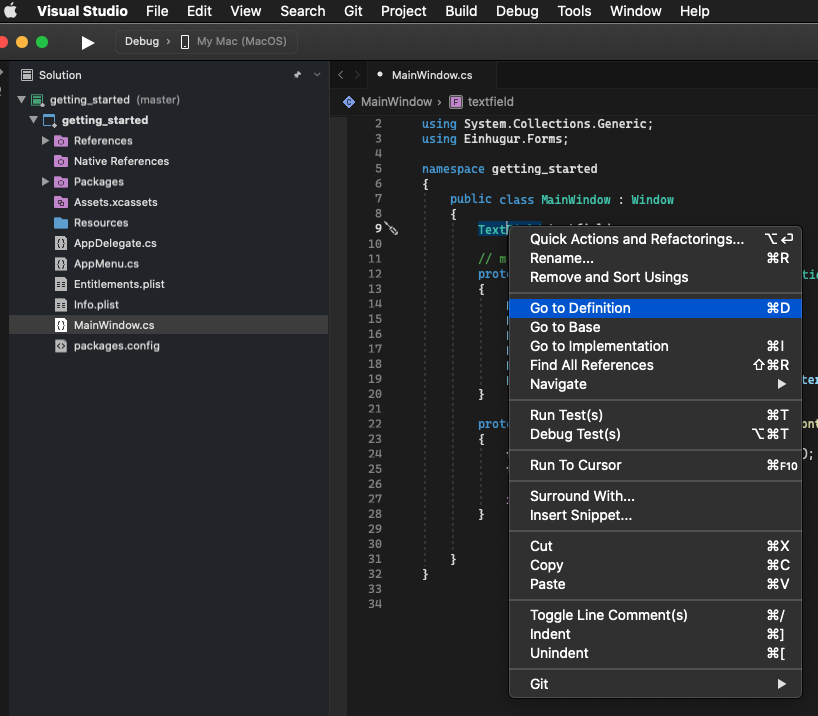Open the Tools menu in the menu bar
This screenshot has width=818, height=716.
click(x=574, y=11)
